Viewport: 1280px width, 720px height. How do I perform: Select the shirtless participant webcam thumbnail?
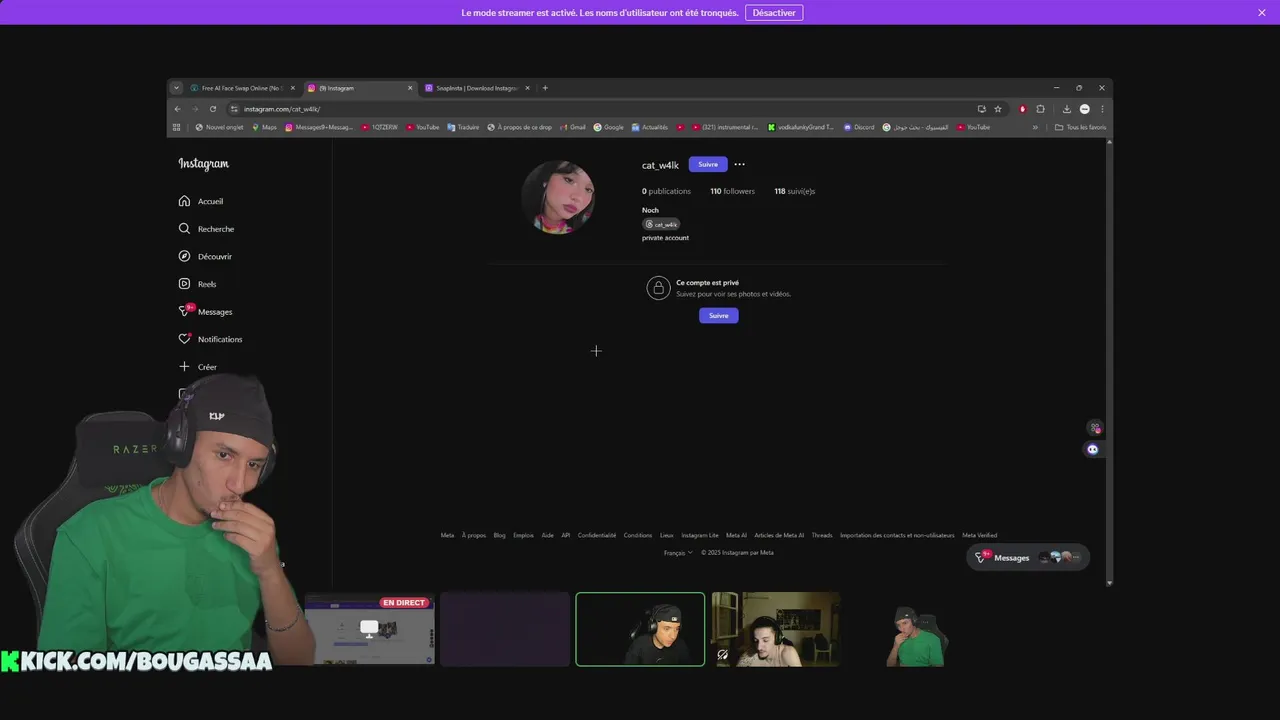776,629
